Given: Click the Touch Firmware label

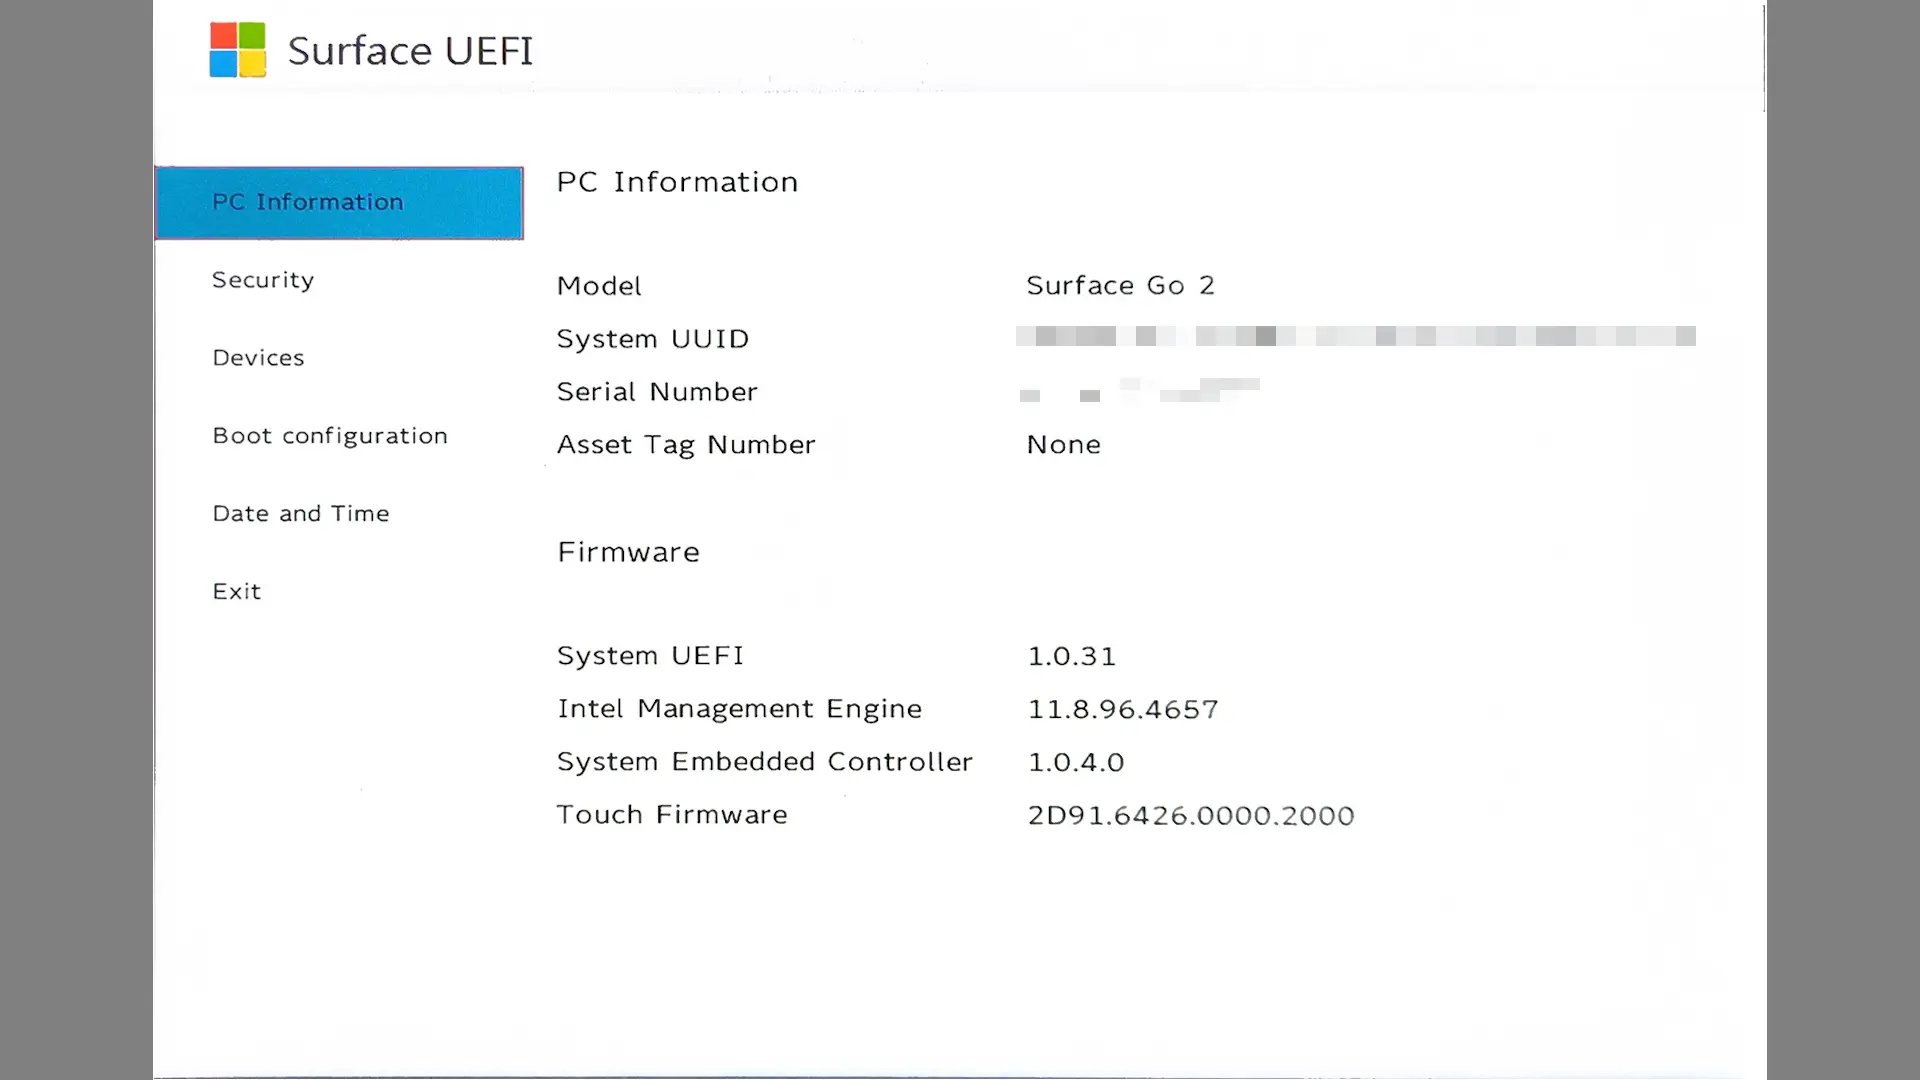Looking at the screenshot, I should pyautogui.click(x=672, y=815).
